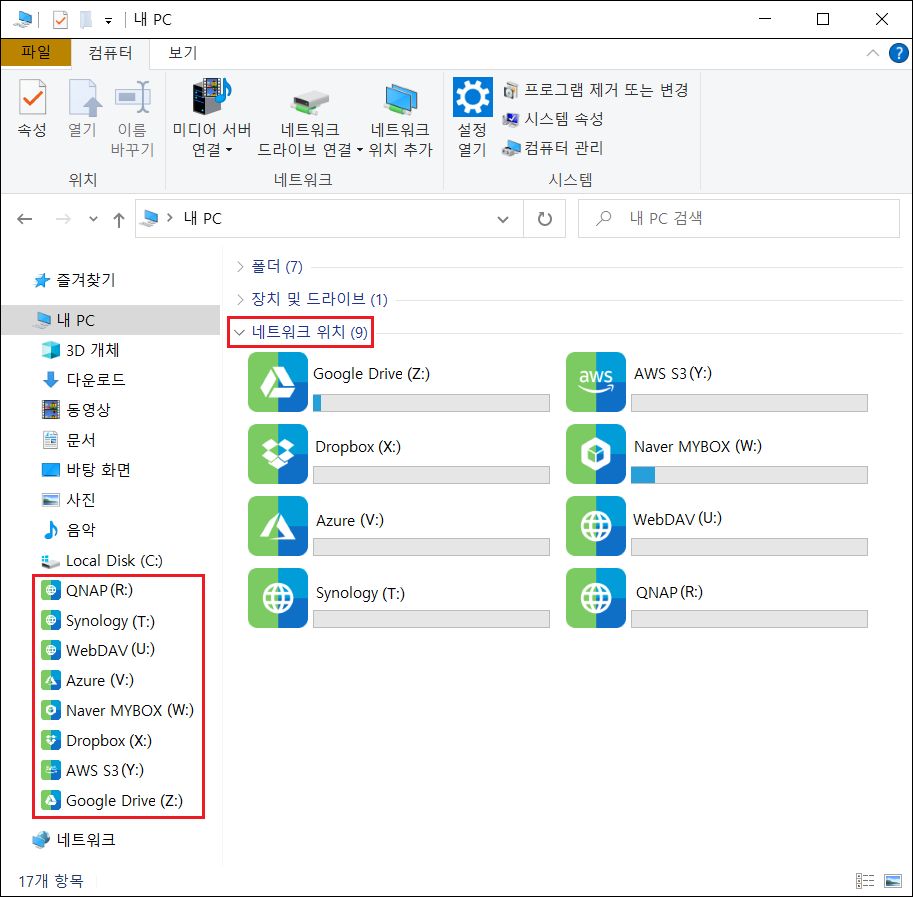Open the 미디어 서버 연결 dropdown arrow

(229, 150)
